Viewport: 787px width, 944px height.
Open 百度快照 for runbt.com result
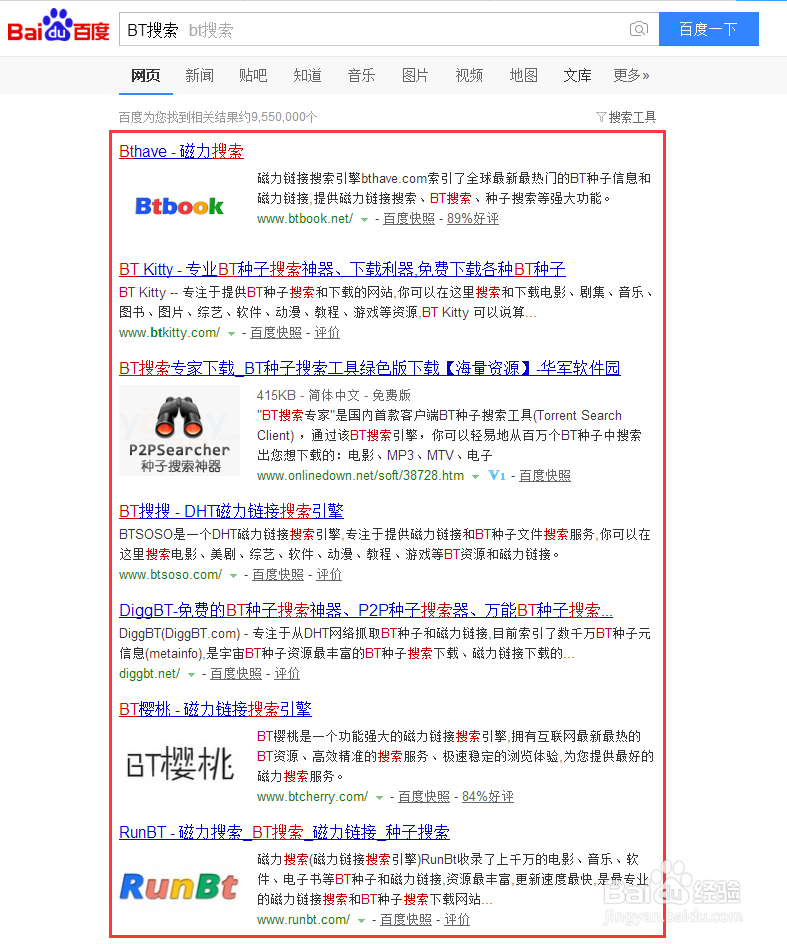[406, 919]
